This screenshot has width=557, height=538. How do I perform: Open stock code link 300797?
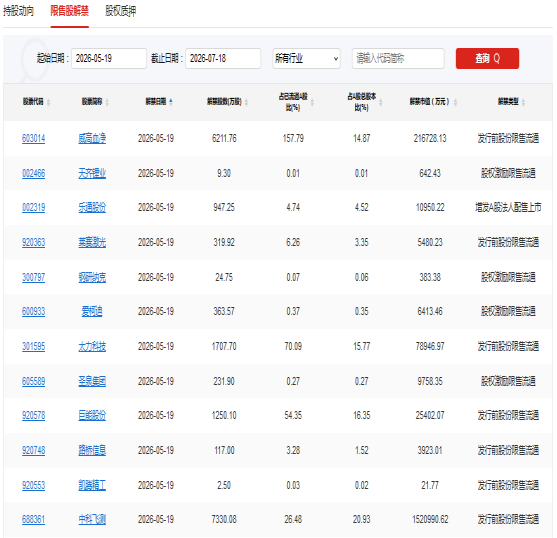coord(34,277)
